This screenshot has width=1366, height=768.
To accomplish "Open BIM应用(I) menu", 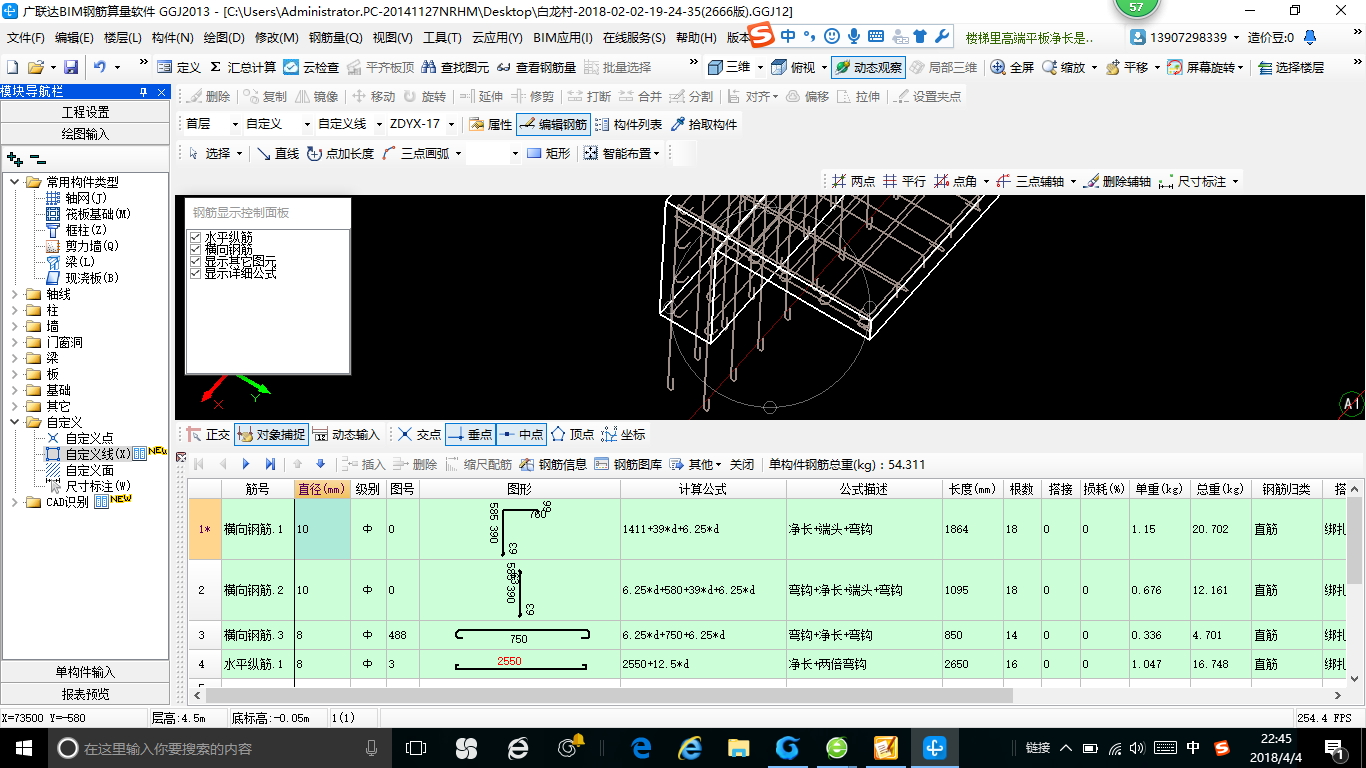I will [563, 38].
